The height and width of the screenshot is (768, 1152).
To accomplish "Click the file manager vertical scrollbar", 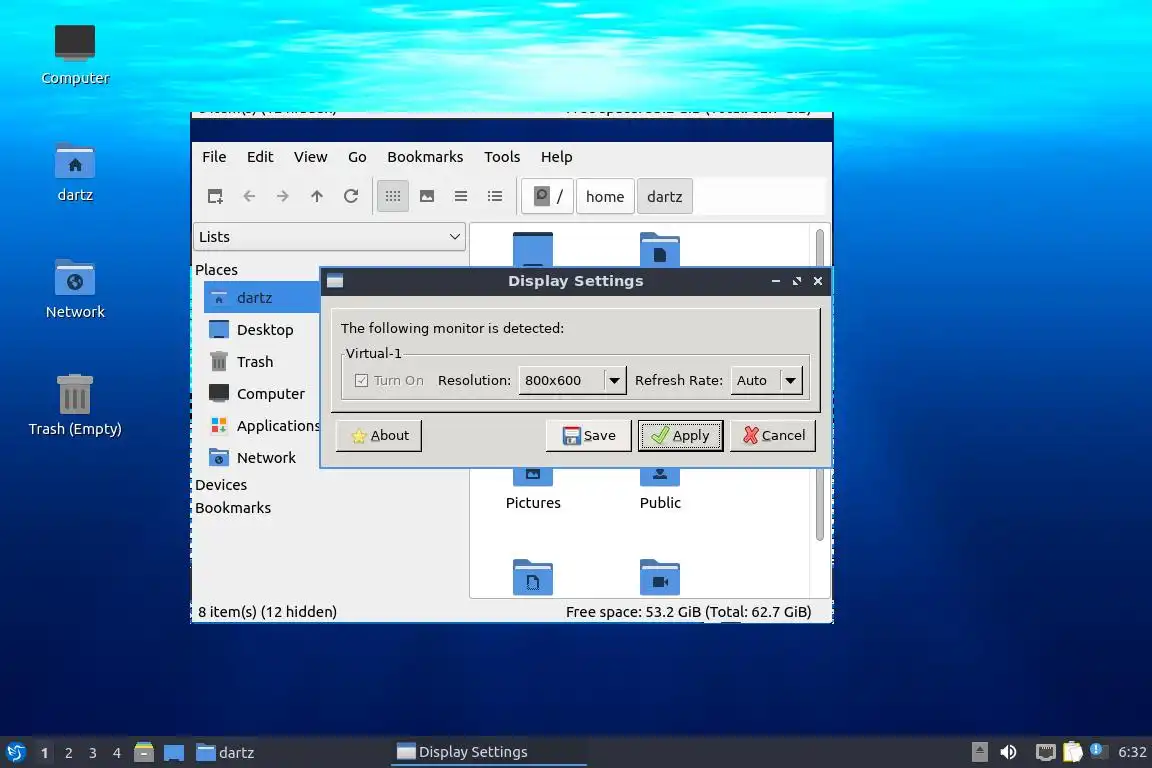I will pos(820,384).
